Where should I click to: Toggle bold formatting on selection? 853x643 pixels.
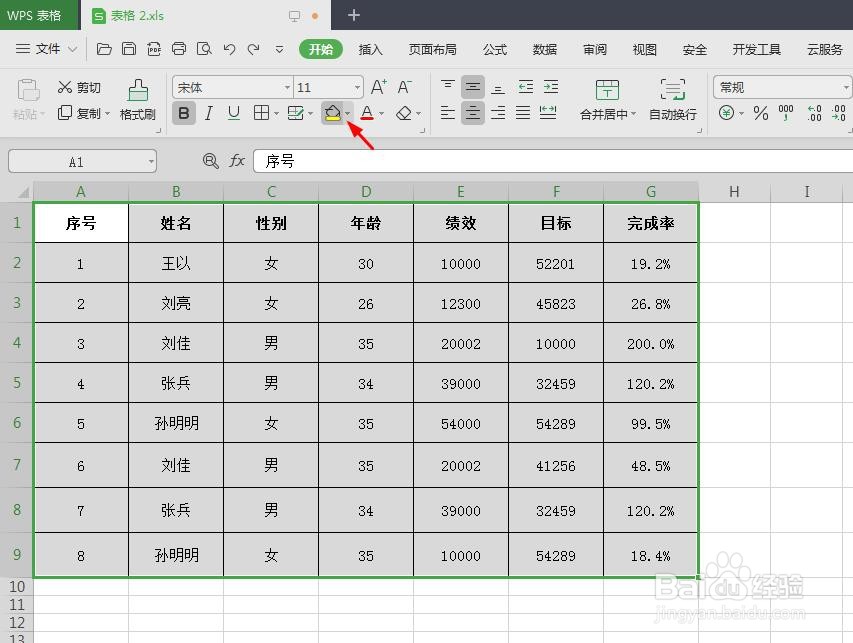(183, 113)
